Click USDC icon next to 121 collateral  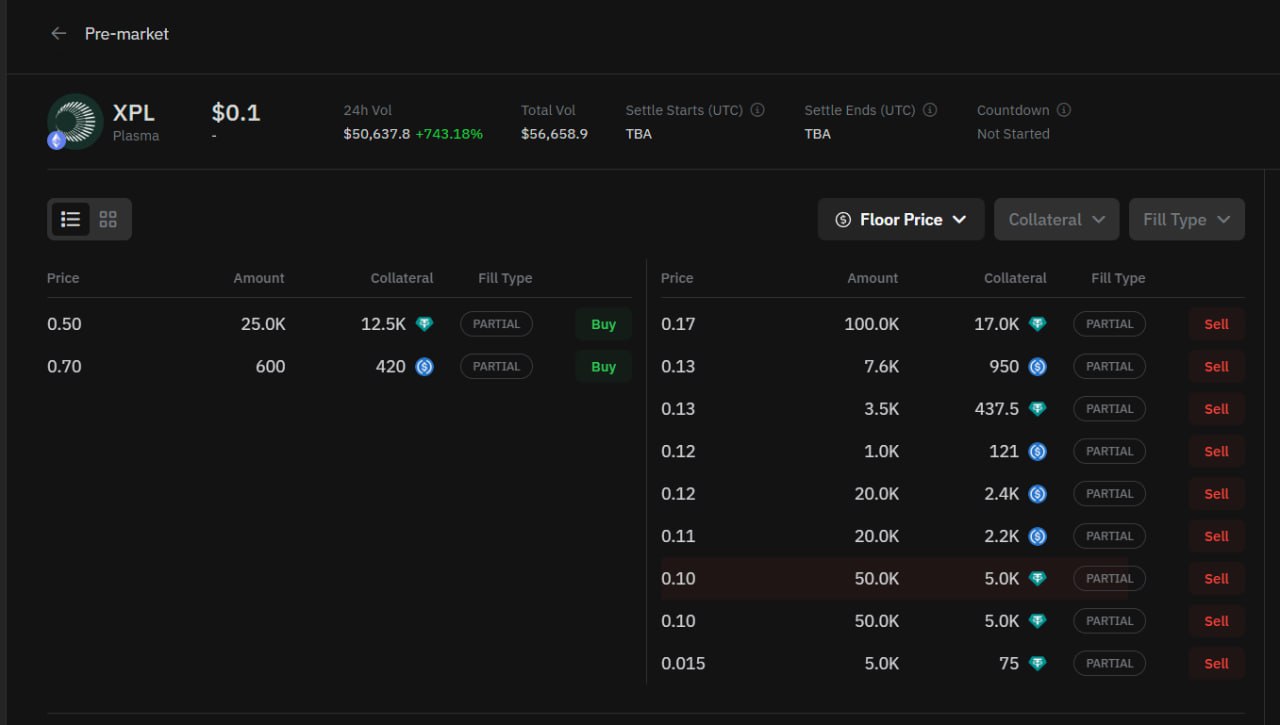1038,451
